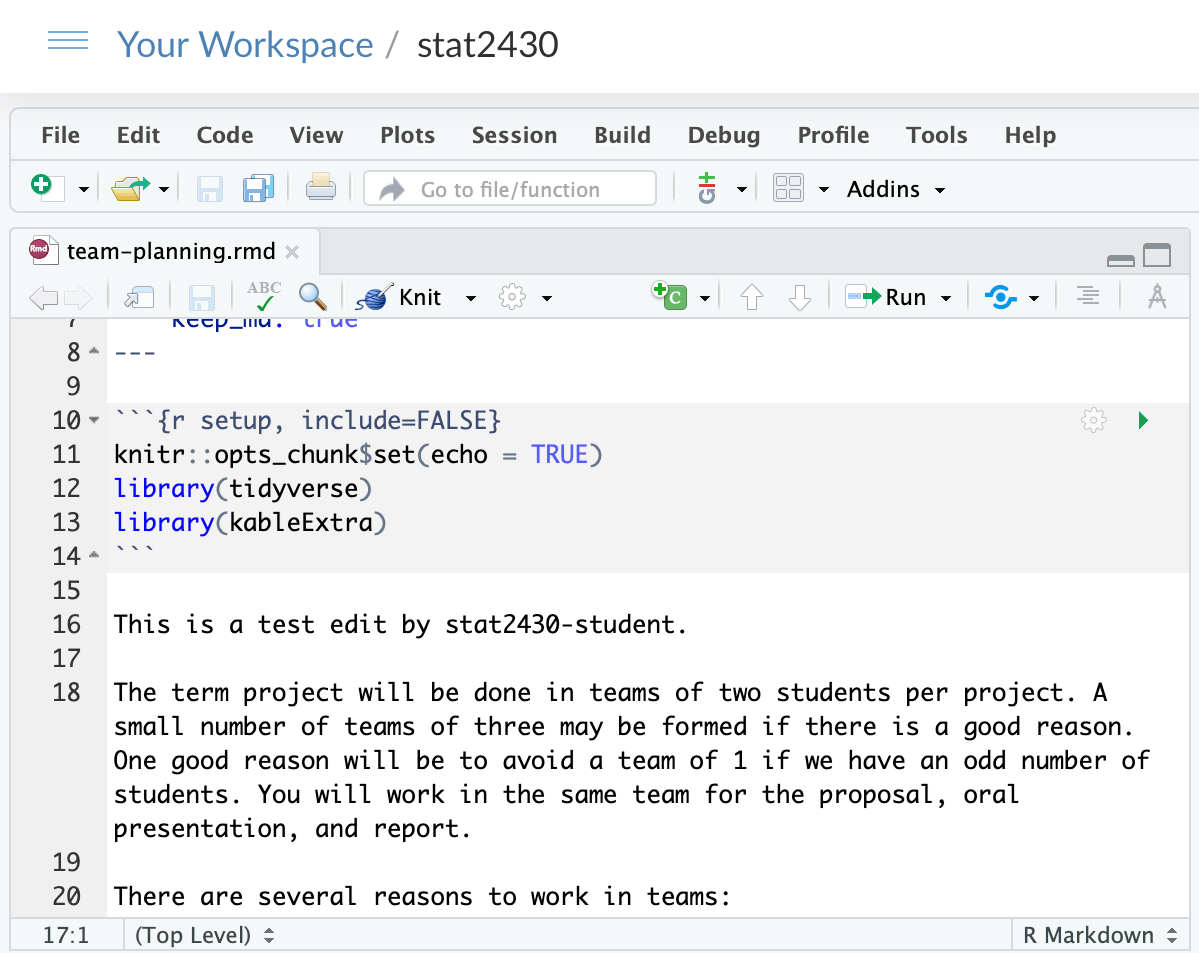
Task: Open the Tools menu
Action: tap(937, 135)
